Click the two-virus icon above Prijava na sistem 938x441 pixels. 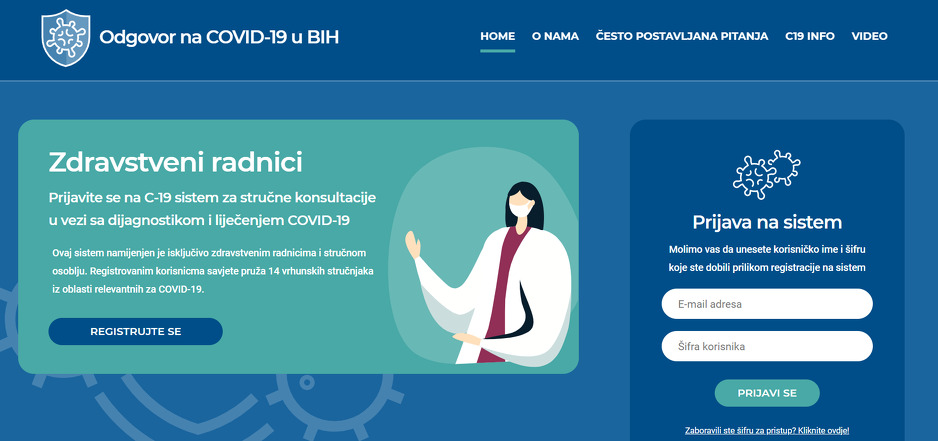tap(766, 174)
